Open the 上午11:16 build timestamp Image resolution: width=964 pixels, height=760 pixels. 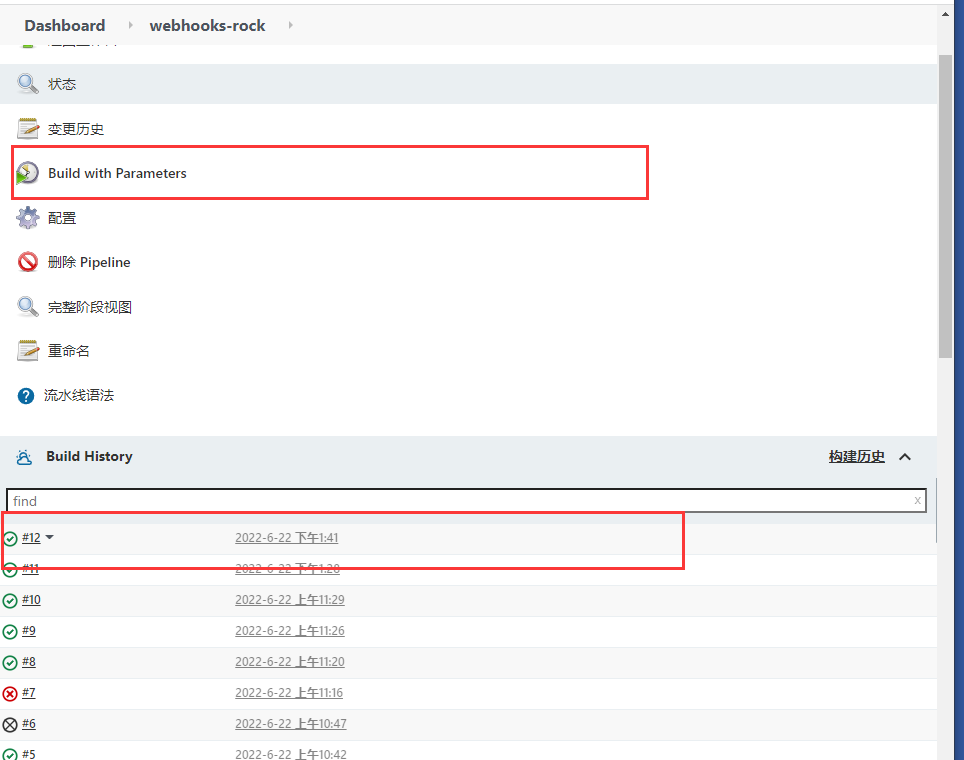tap(289, 693)
